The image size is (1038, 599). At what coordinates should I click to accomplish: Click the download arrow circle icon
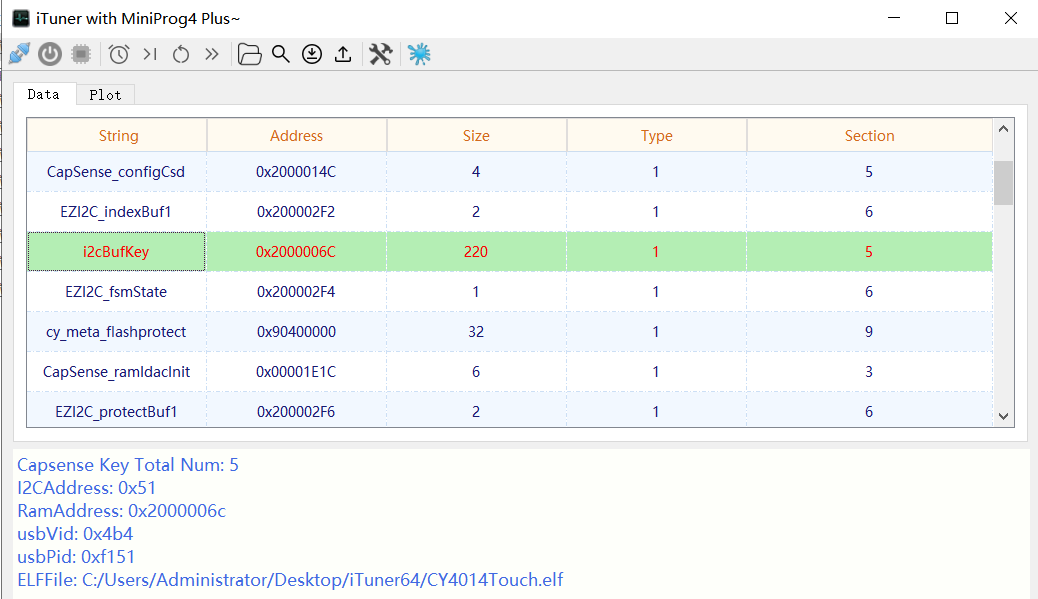click(312, 54)
